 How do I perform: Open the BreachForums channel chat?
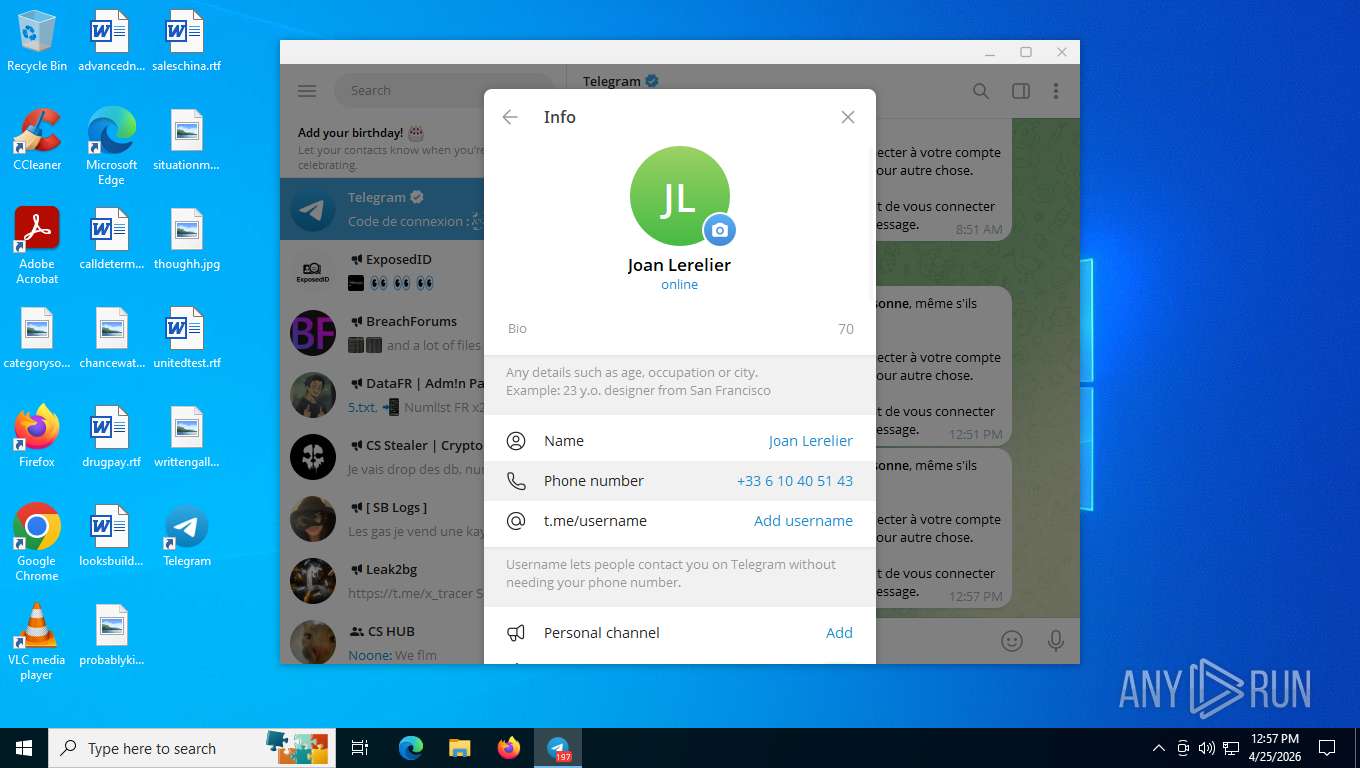[x=382, y=333]
